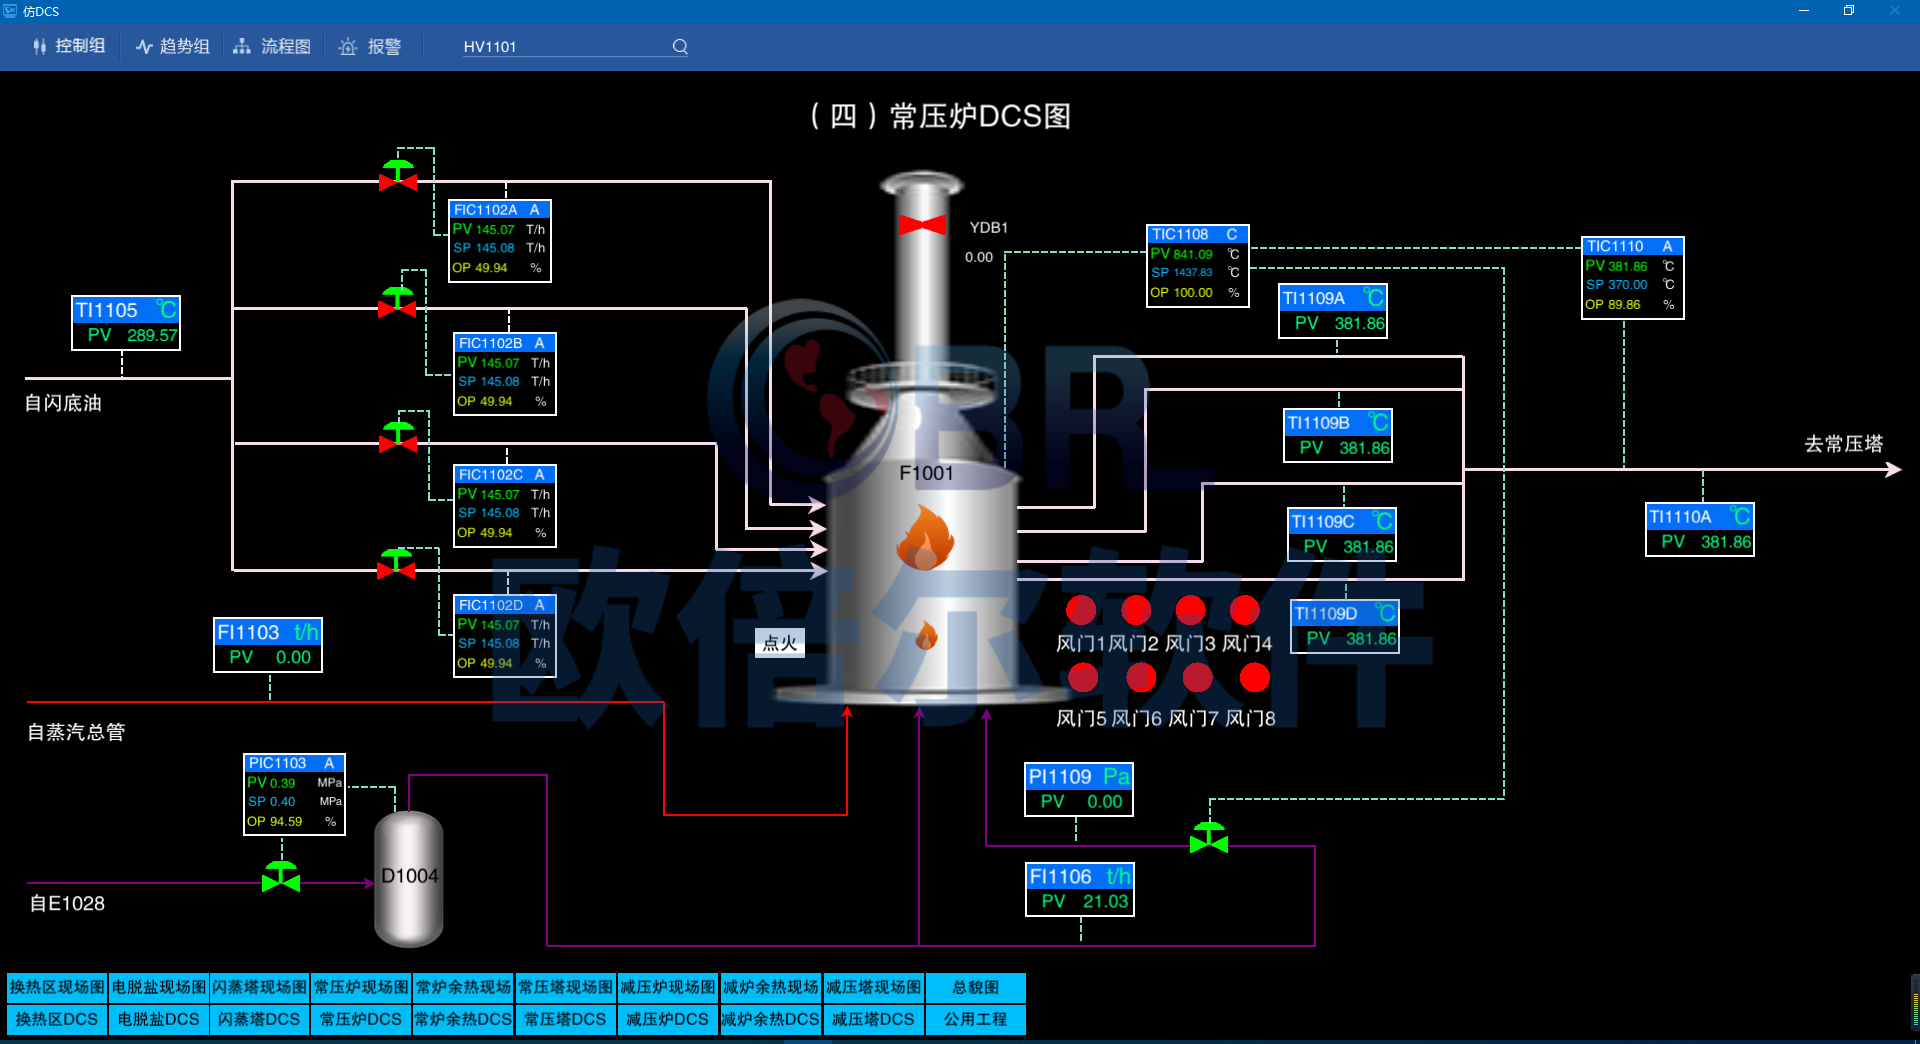This screenshot has height=1044, width=1920.
Task: Click the PI1109 pressure indicator
Action: (1079, 789)
